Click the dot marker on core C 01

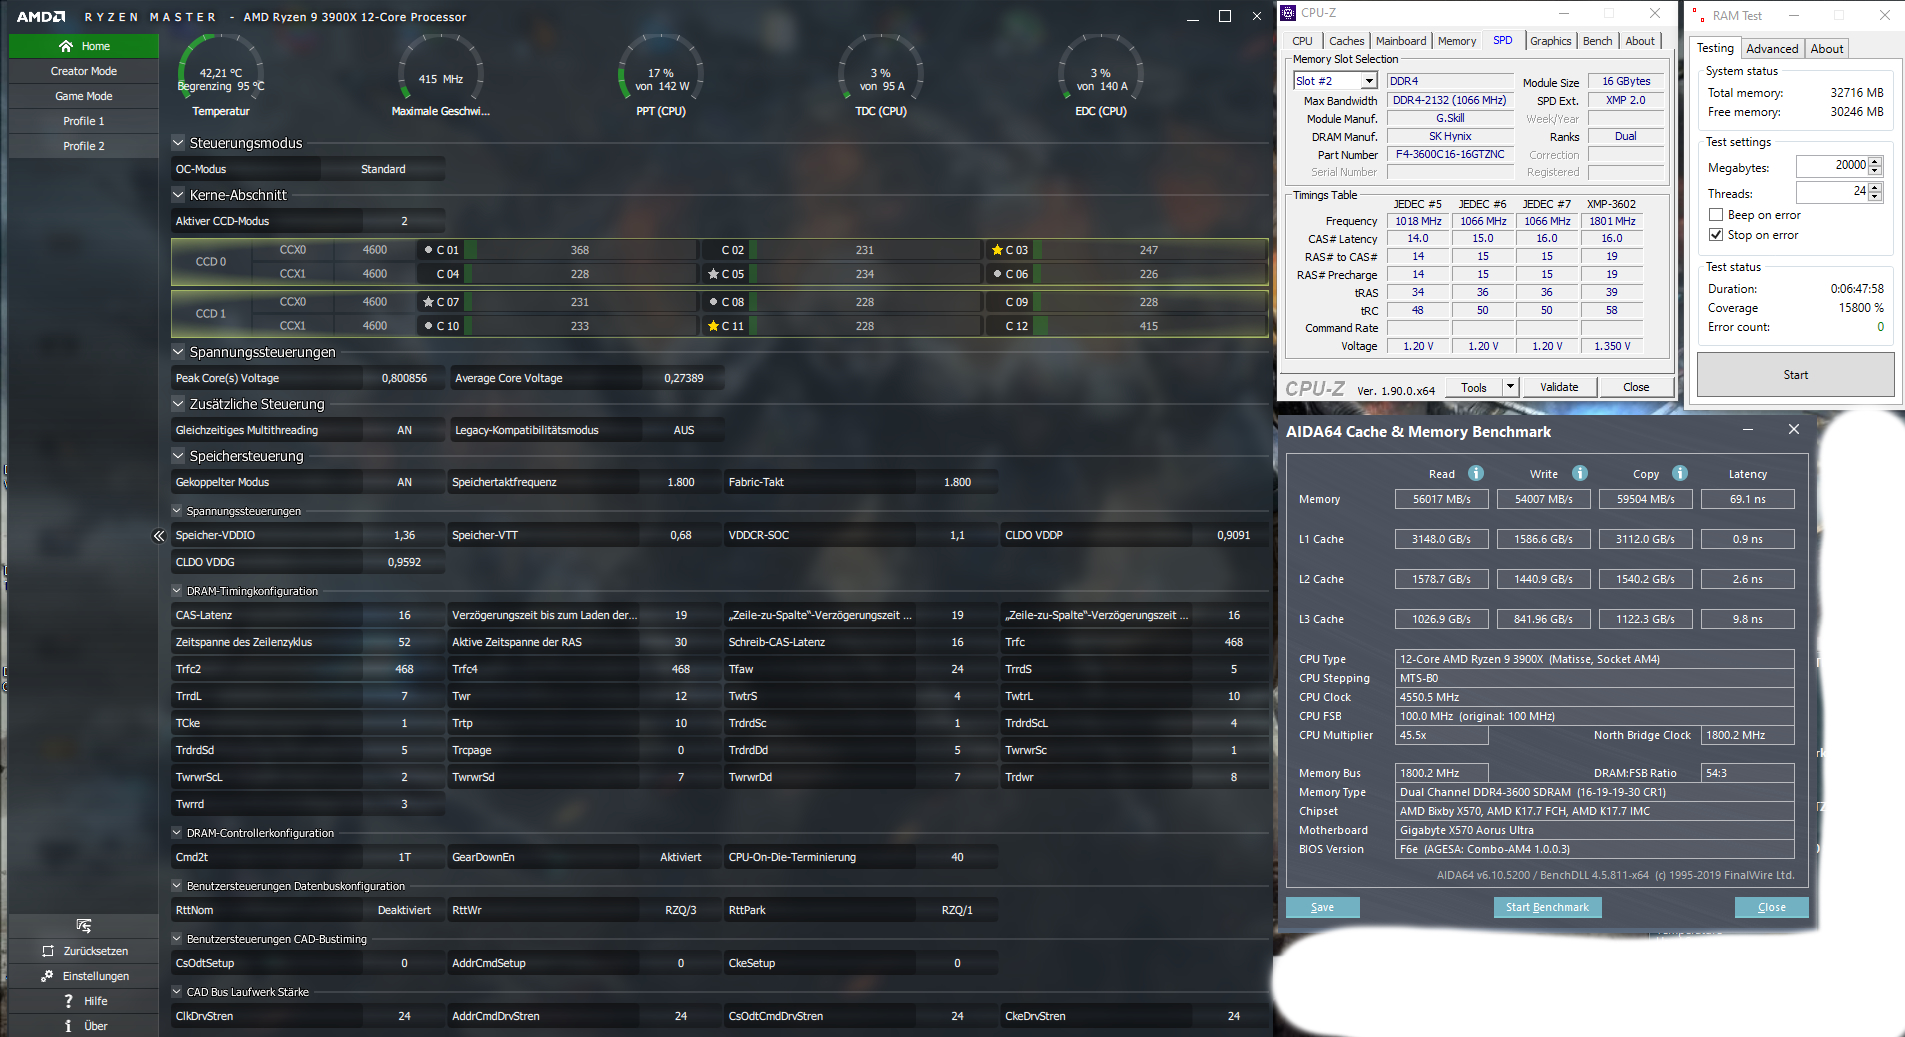pyautogui.click(x=428, y=250)
